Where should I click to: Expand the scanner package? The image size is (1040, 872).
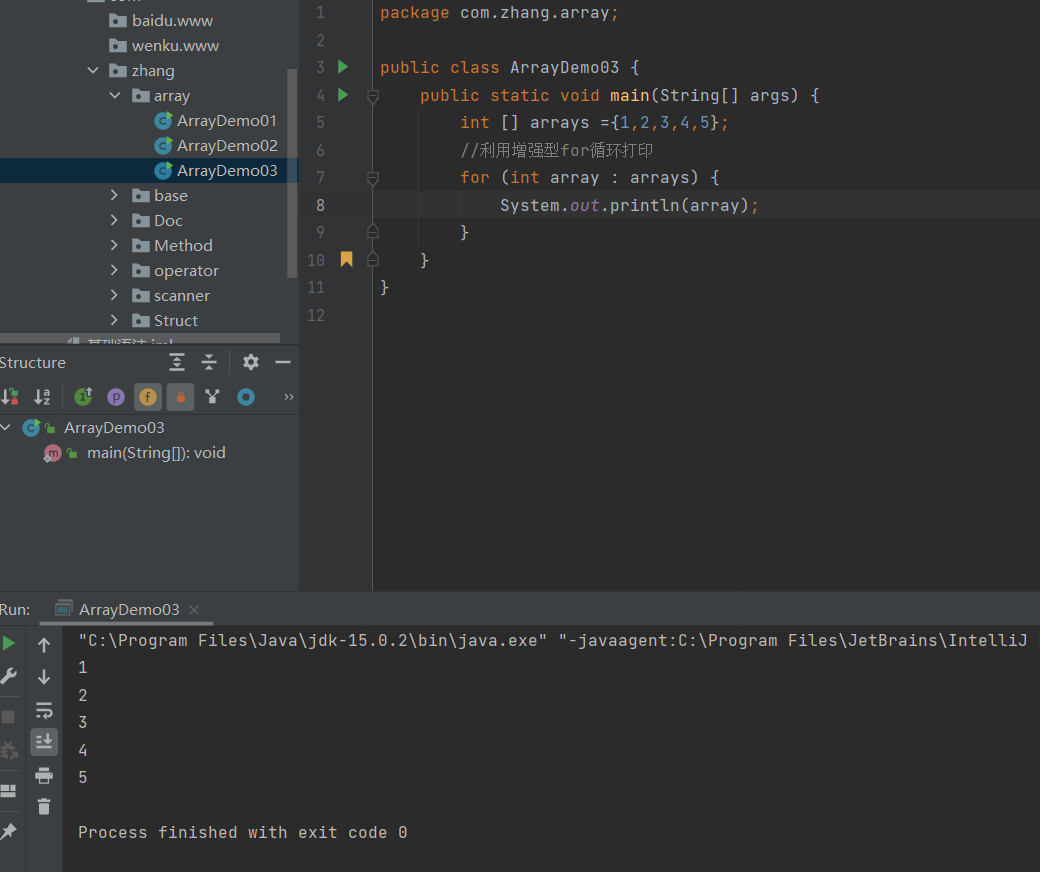(114, 295)
